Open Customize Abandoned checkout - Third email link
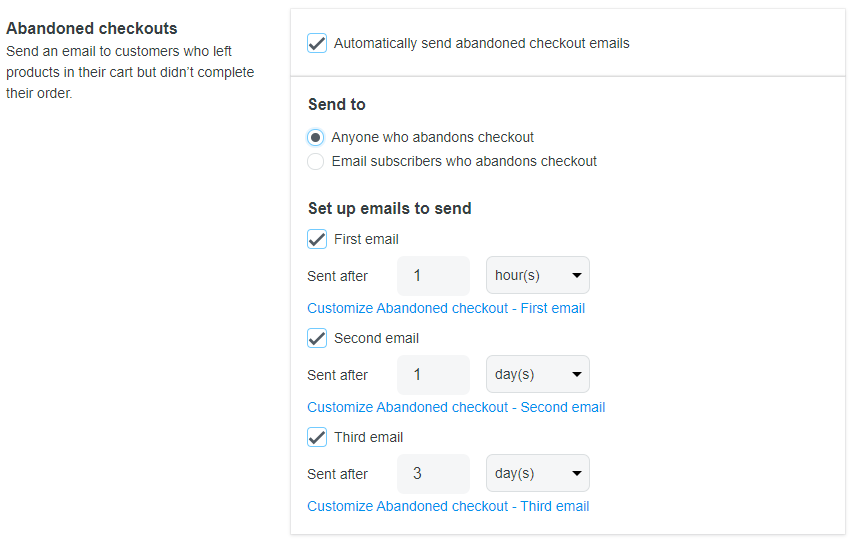 pyautogui.click(x=448, y=506)
